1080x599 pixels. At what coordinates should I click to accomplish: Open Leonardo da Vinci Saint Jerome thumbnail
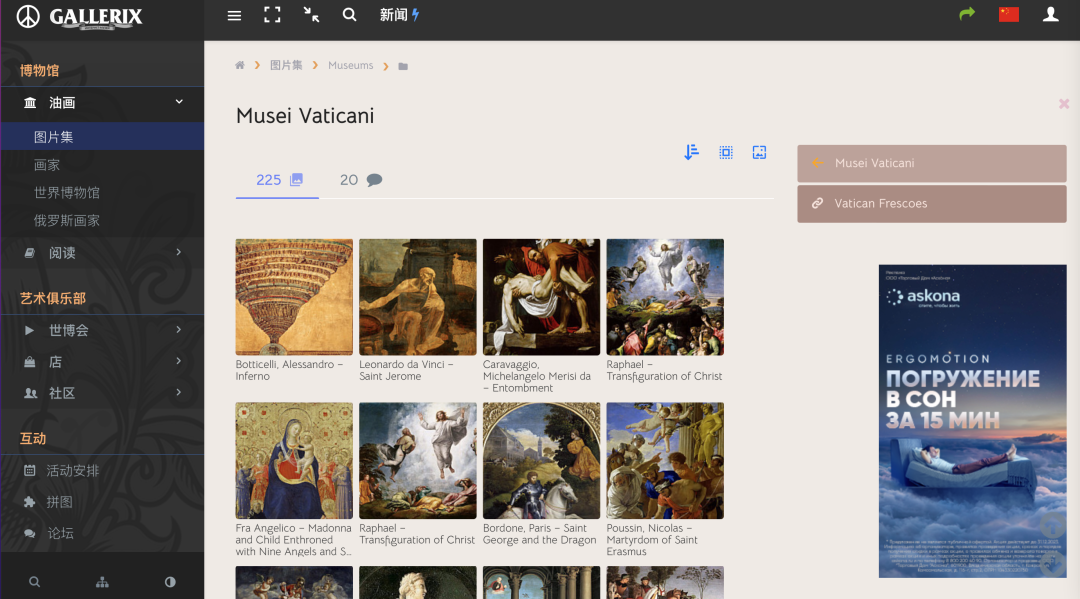point(417,297)
